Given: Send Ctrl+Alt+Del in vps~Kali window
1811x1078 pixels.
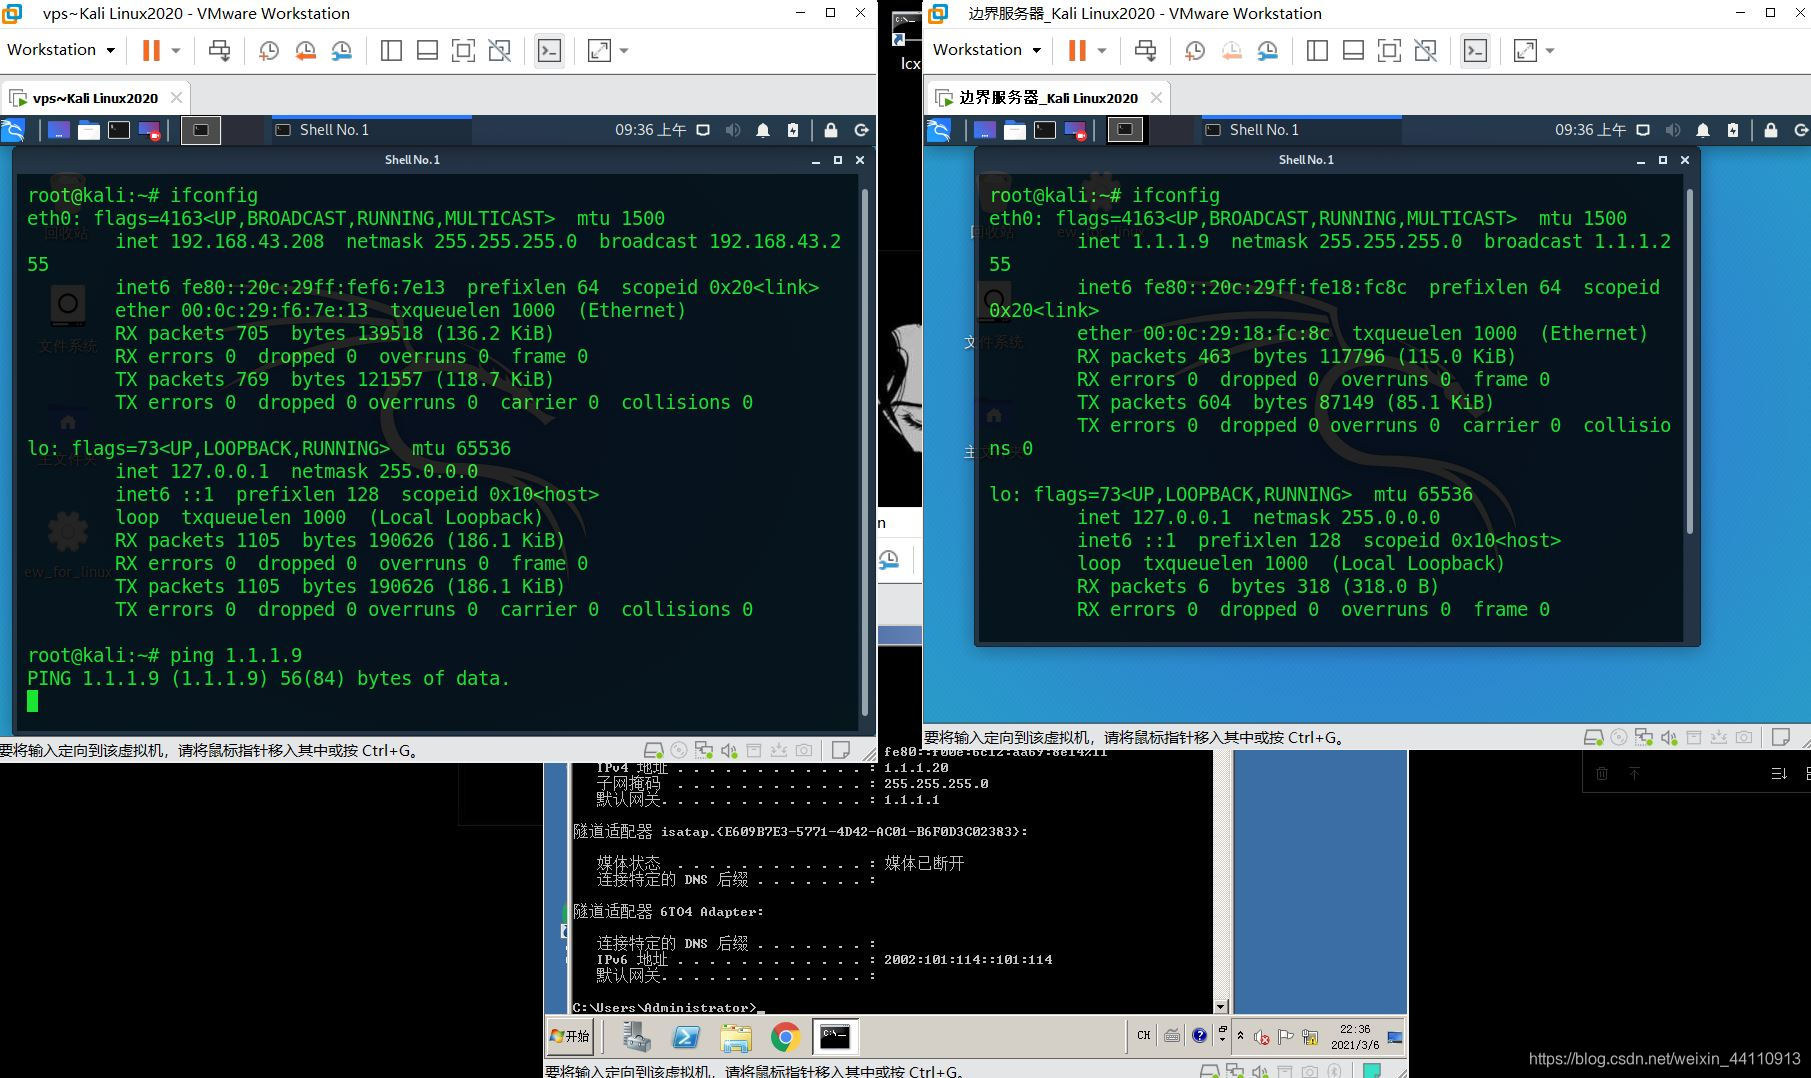Looking at the screenshot, I should pyautogui.click(x=219, y=50).
